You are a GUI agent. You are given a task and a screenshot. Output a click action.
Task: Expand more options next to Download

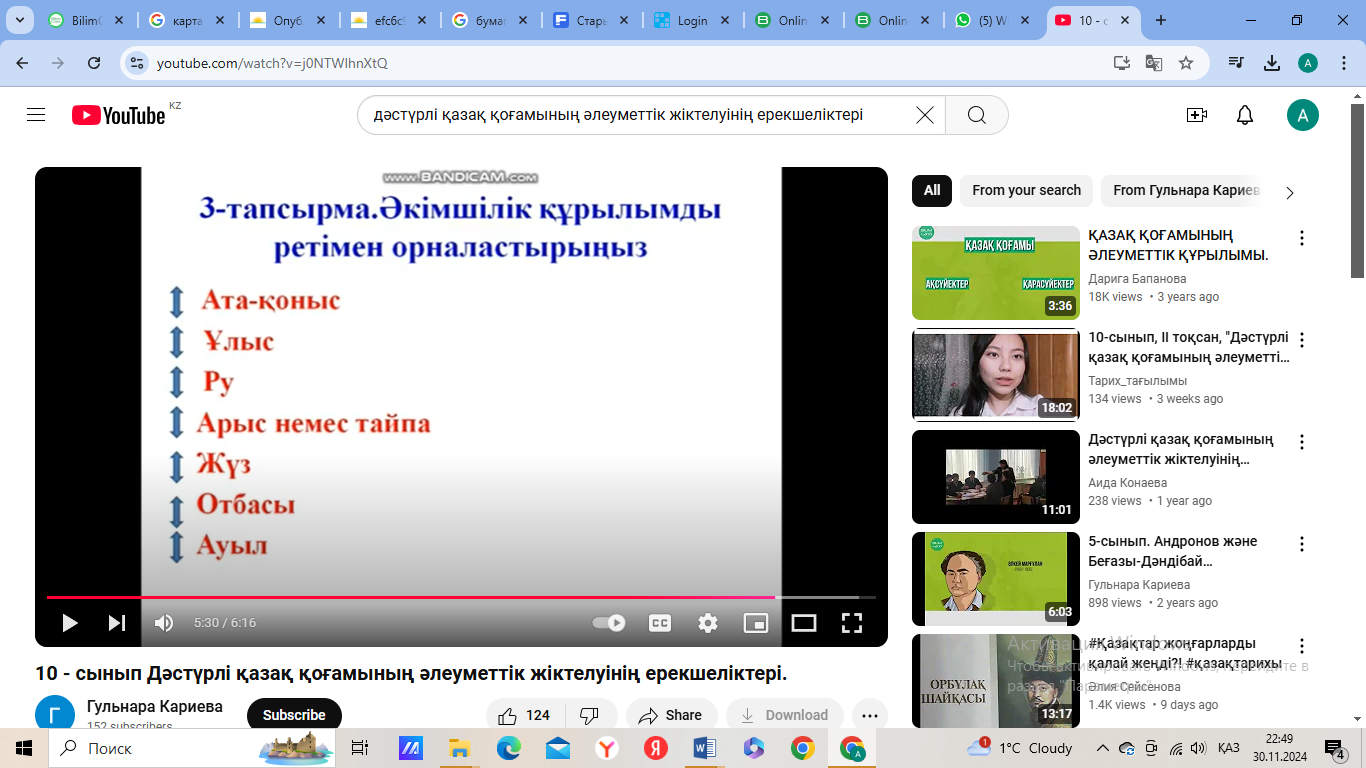point(869,715)
